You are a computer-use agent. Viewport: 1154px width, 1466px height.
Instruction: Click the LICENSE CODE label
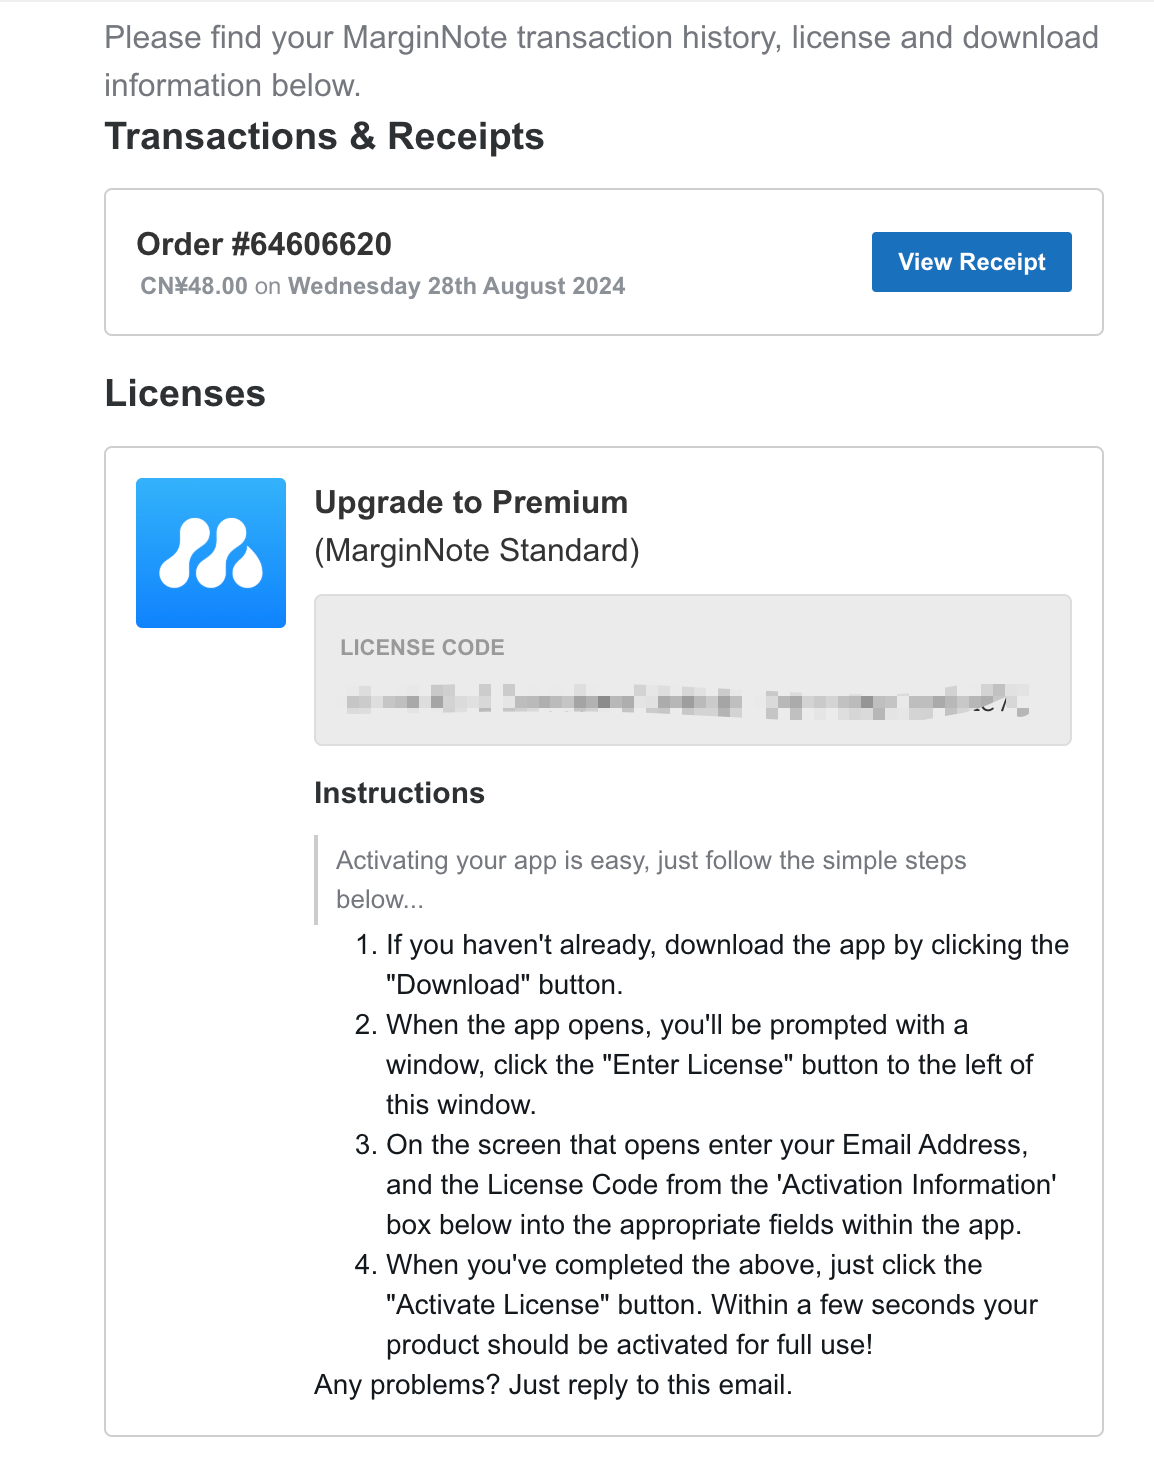coord(422,647)
